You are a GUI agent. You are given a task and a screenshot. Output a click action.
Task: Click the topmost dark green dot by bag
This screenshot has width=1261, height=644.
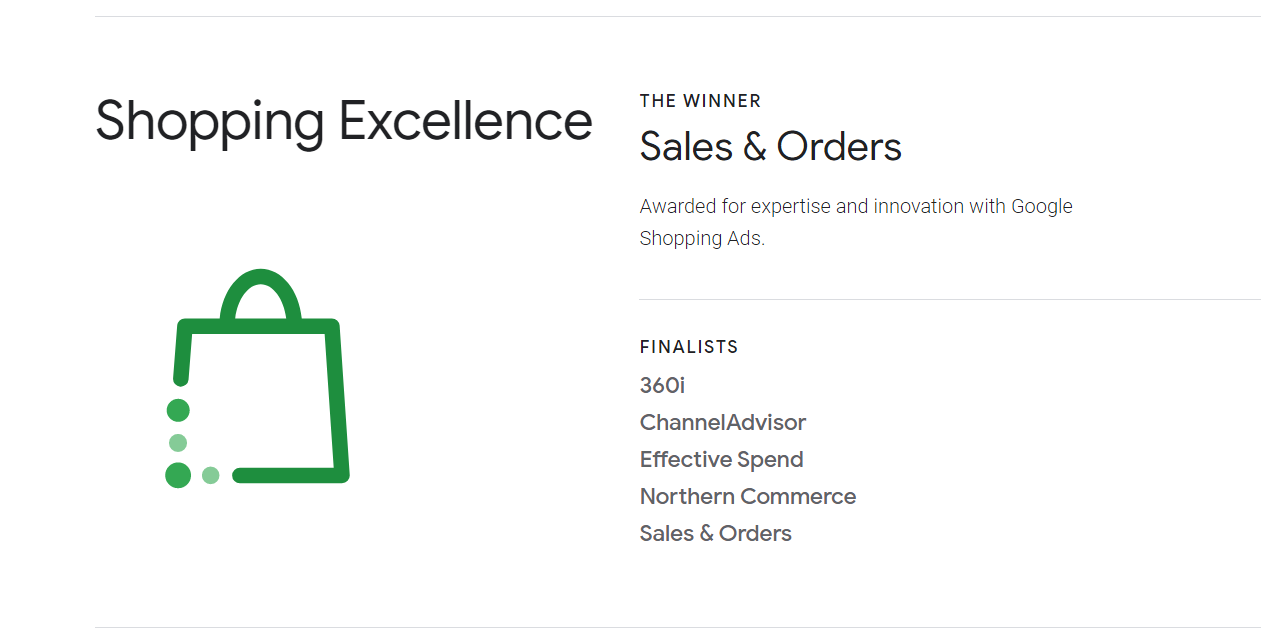[178, 410]
